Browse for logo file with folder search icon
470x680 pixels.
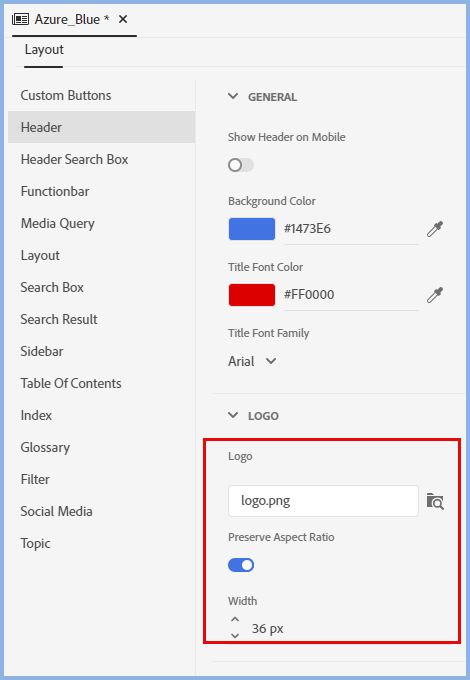(x=435, y=501)
